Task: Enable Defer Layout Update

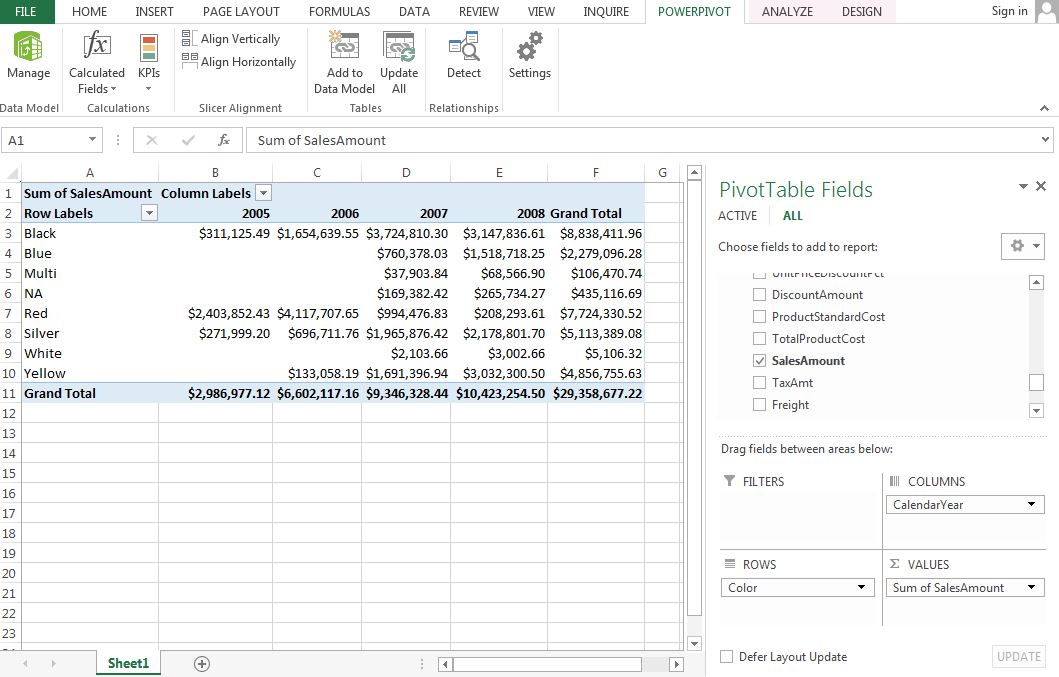Action: (x=725, y=656)
